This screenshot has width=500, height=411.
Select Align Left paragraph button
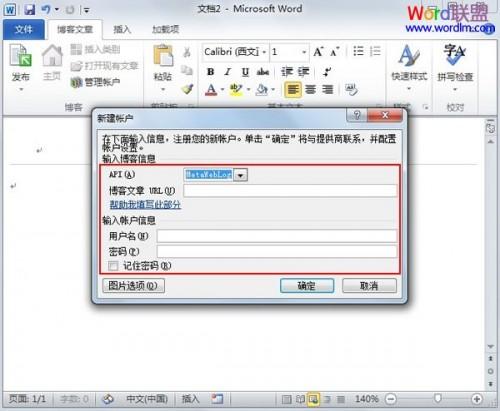coord(293,89)
